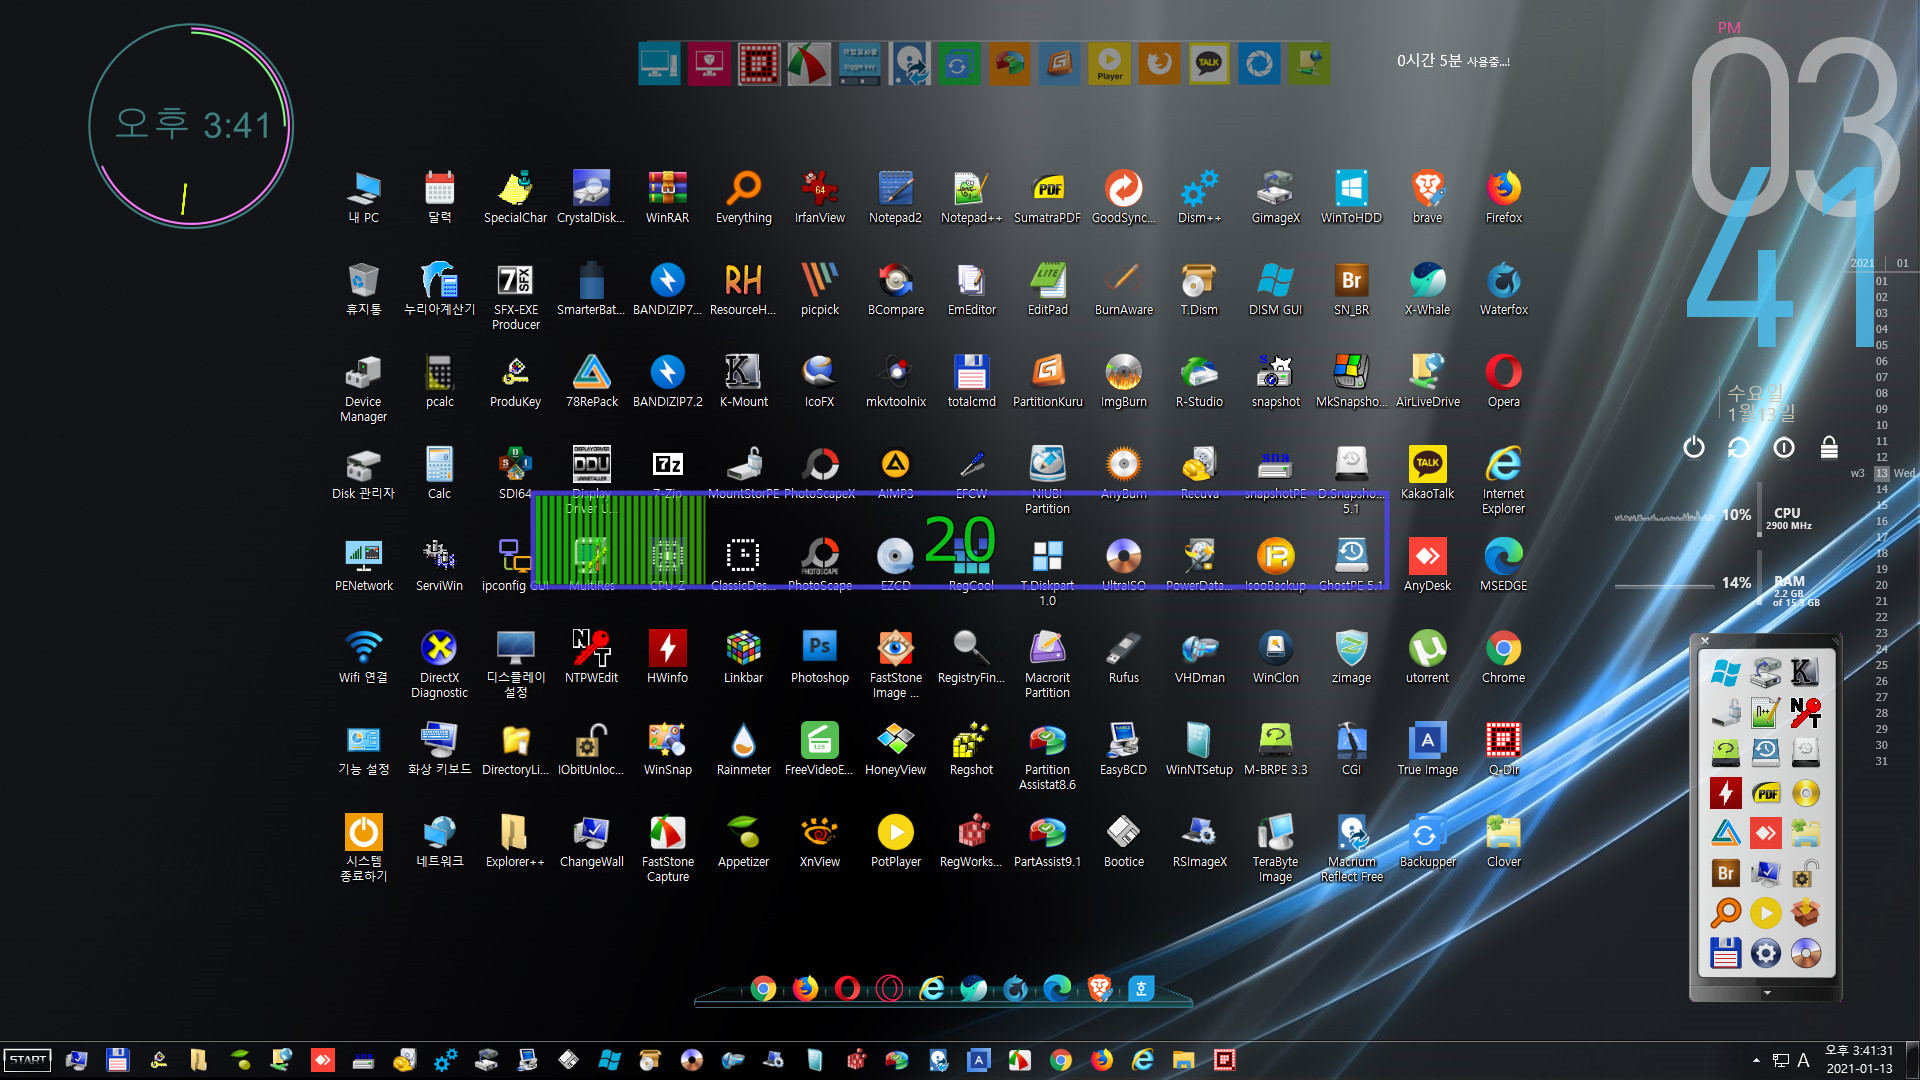Launch Chrome desktop shortcut
The height and width of the screenshot is (1080, 1920).
[x=1503, y=656]
